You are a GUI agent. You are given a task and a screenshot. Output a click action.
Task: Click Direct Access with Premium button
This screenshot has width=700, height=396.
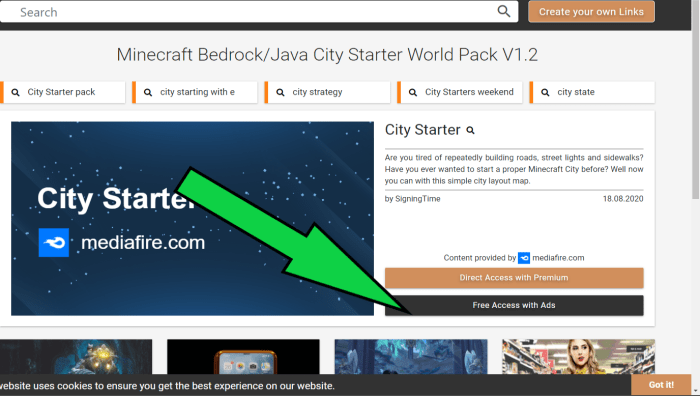[514, 278]
